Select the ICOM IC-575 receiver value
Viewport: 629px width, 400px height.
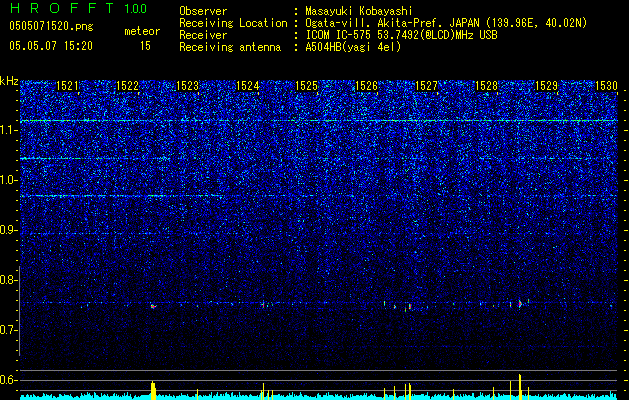tap(401, 35)
